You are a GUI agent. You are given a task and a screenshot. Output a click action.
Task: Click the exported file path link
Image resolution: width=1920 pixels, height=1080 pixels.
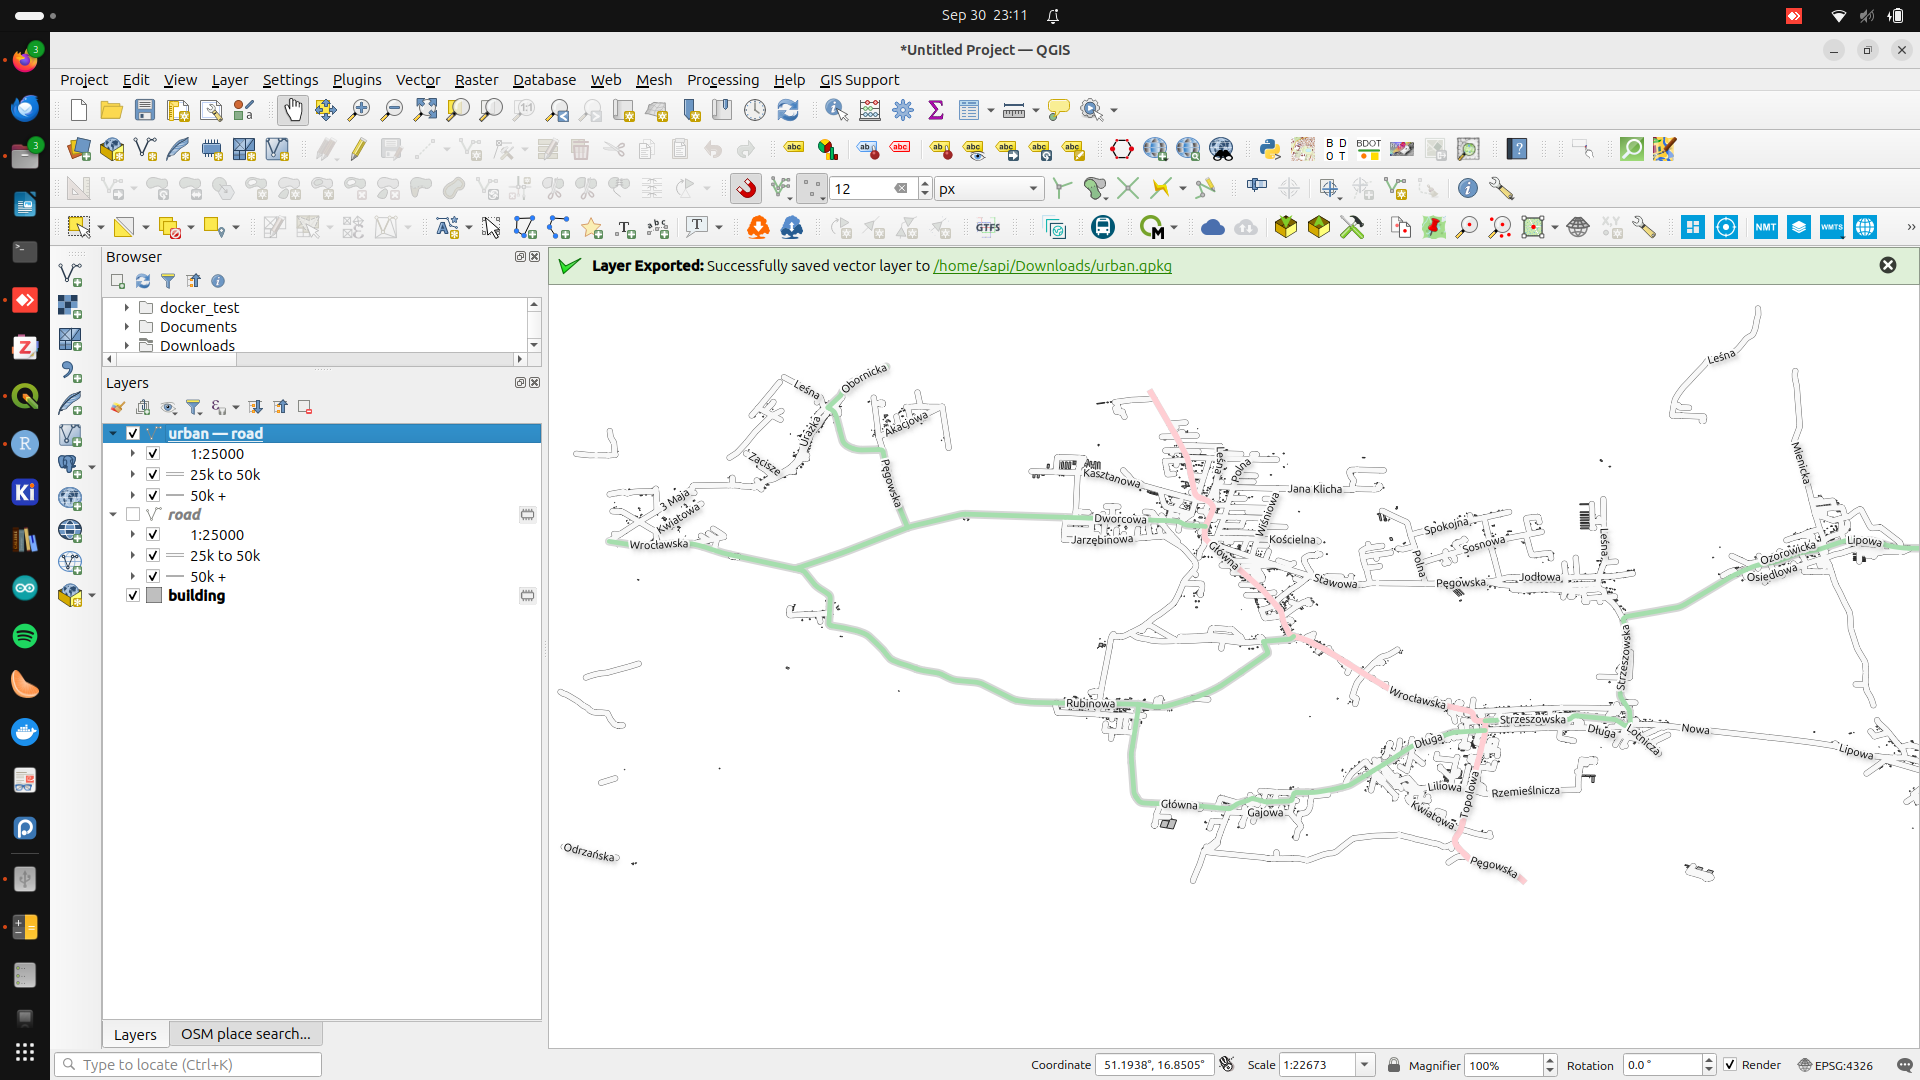[1050, 265]
